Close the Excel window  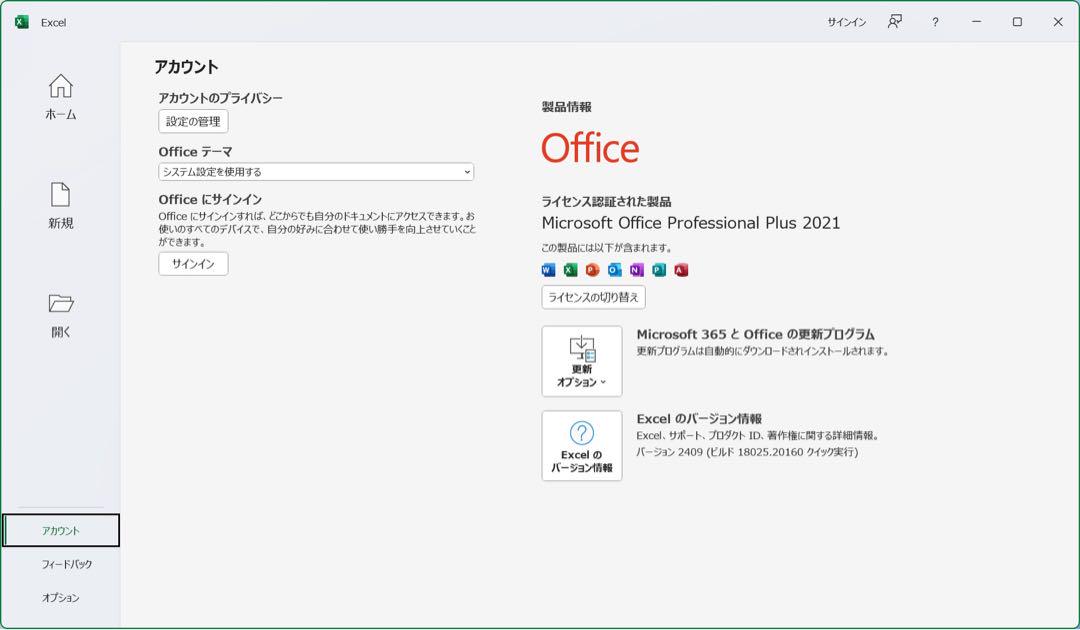click(1058, 22)
